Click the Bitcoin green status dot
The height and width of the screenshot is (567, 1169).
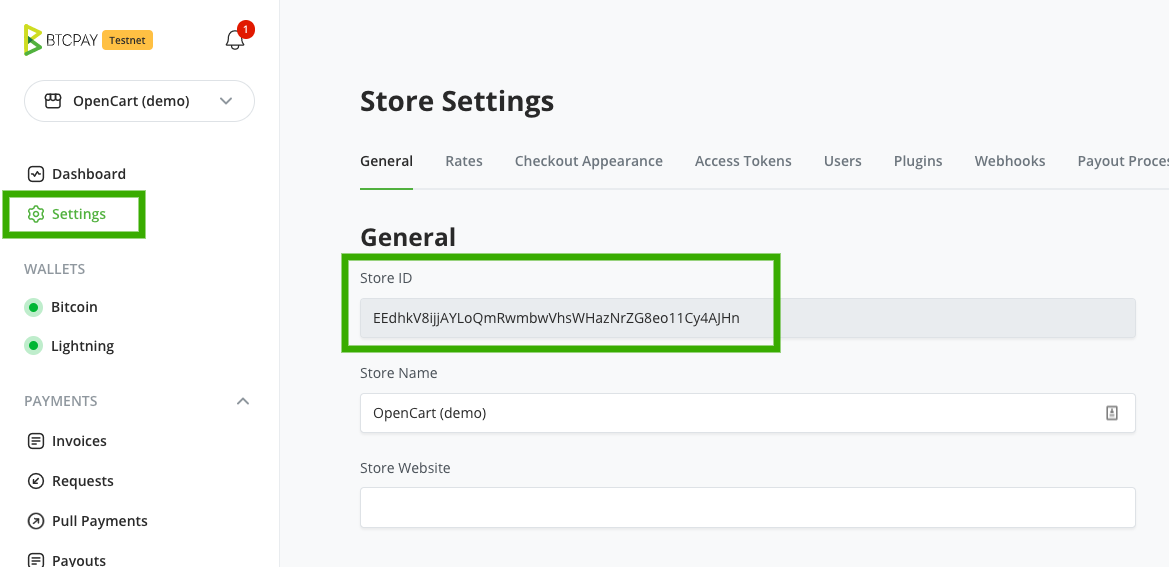click(x=33, y=307)
